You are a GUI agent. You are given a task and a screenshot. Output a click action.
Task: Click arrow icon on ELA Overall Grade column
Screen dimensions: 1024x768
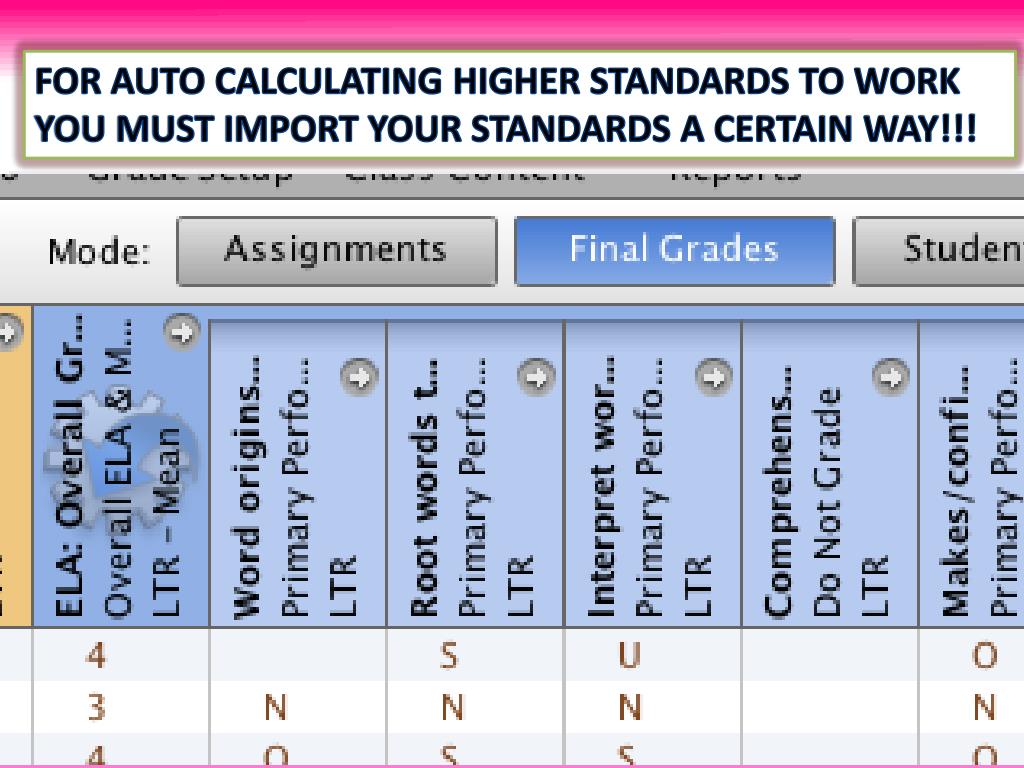click(182, 332)
